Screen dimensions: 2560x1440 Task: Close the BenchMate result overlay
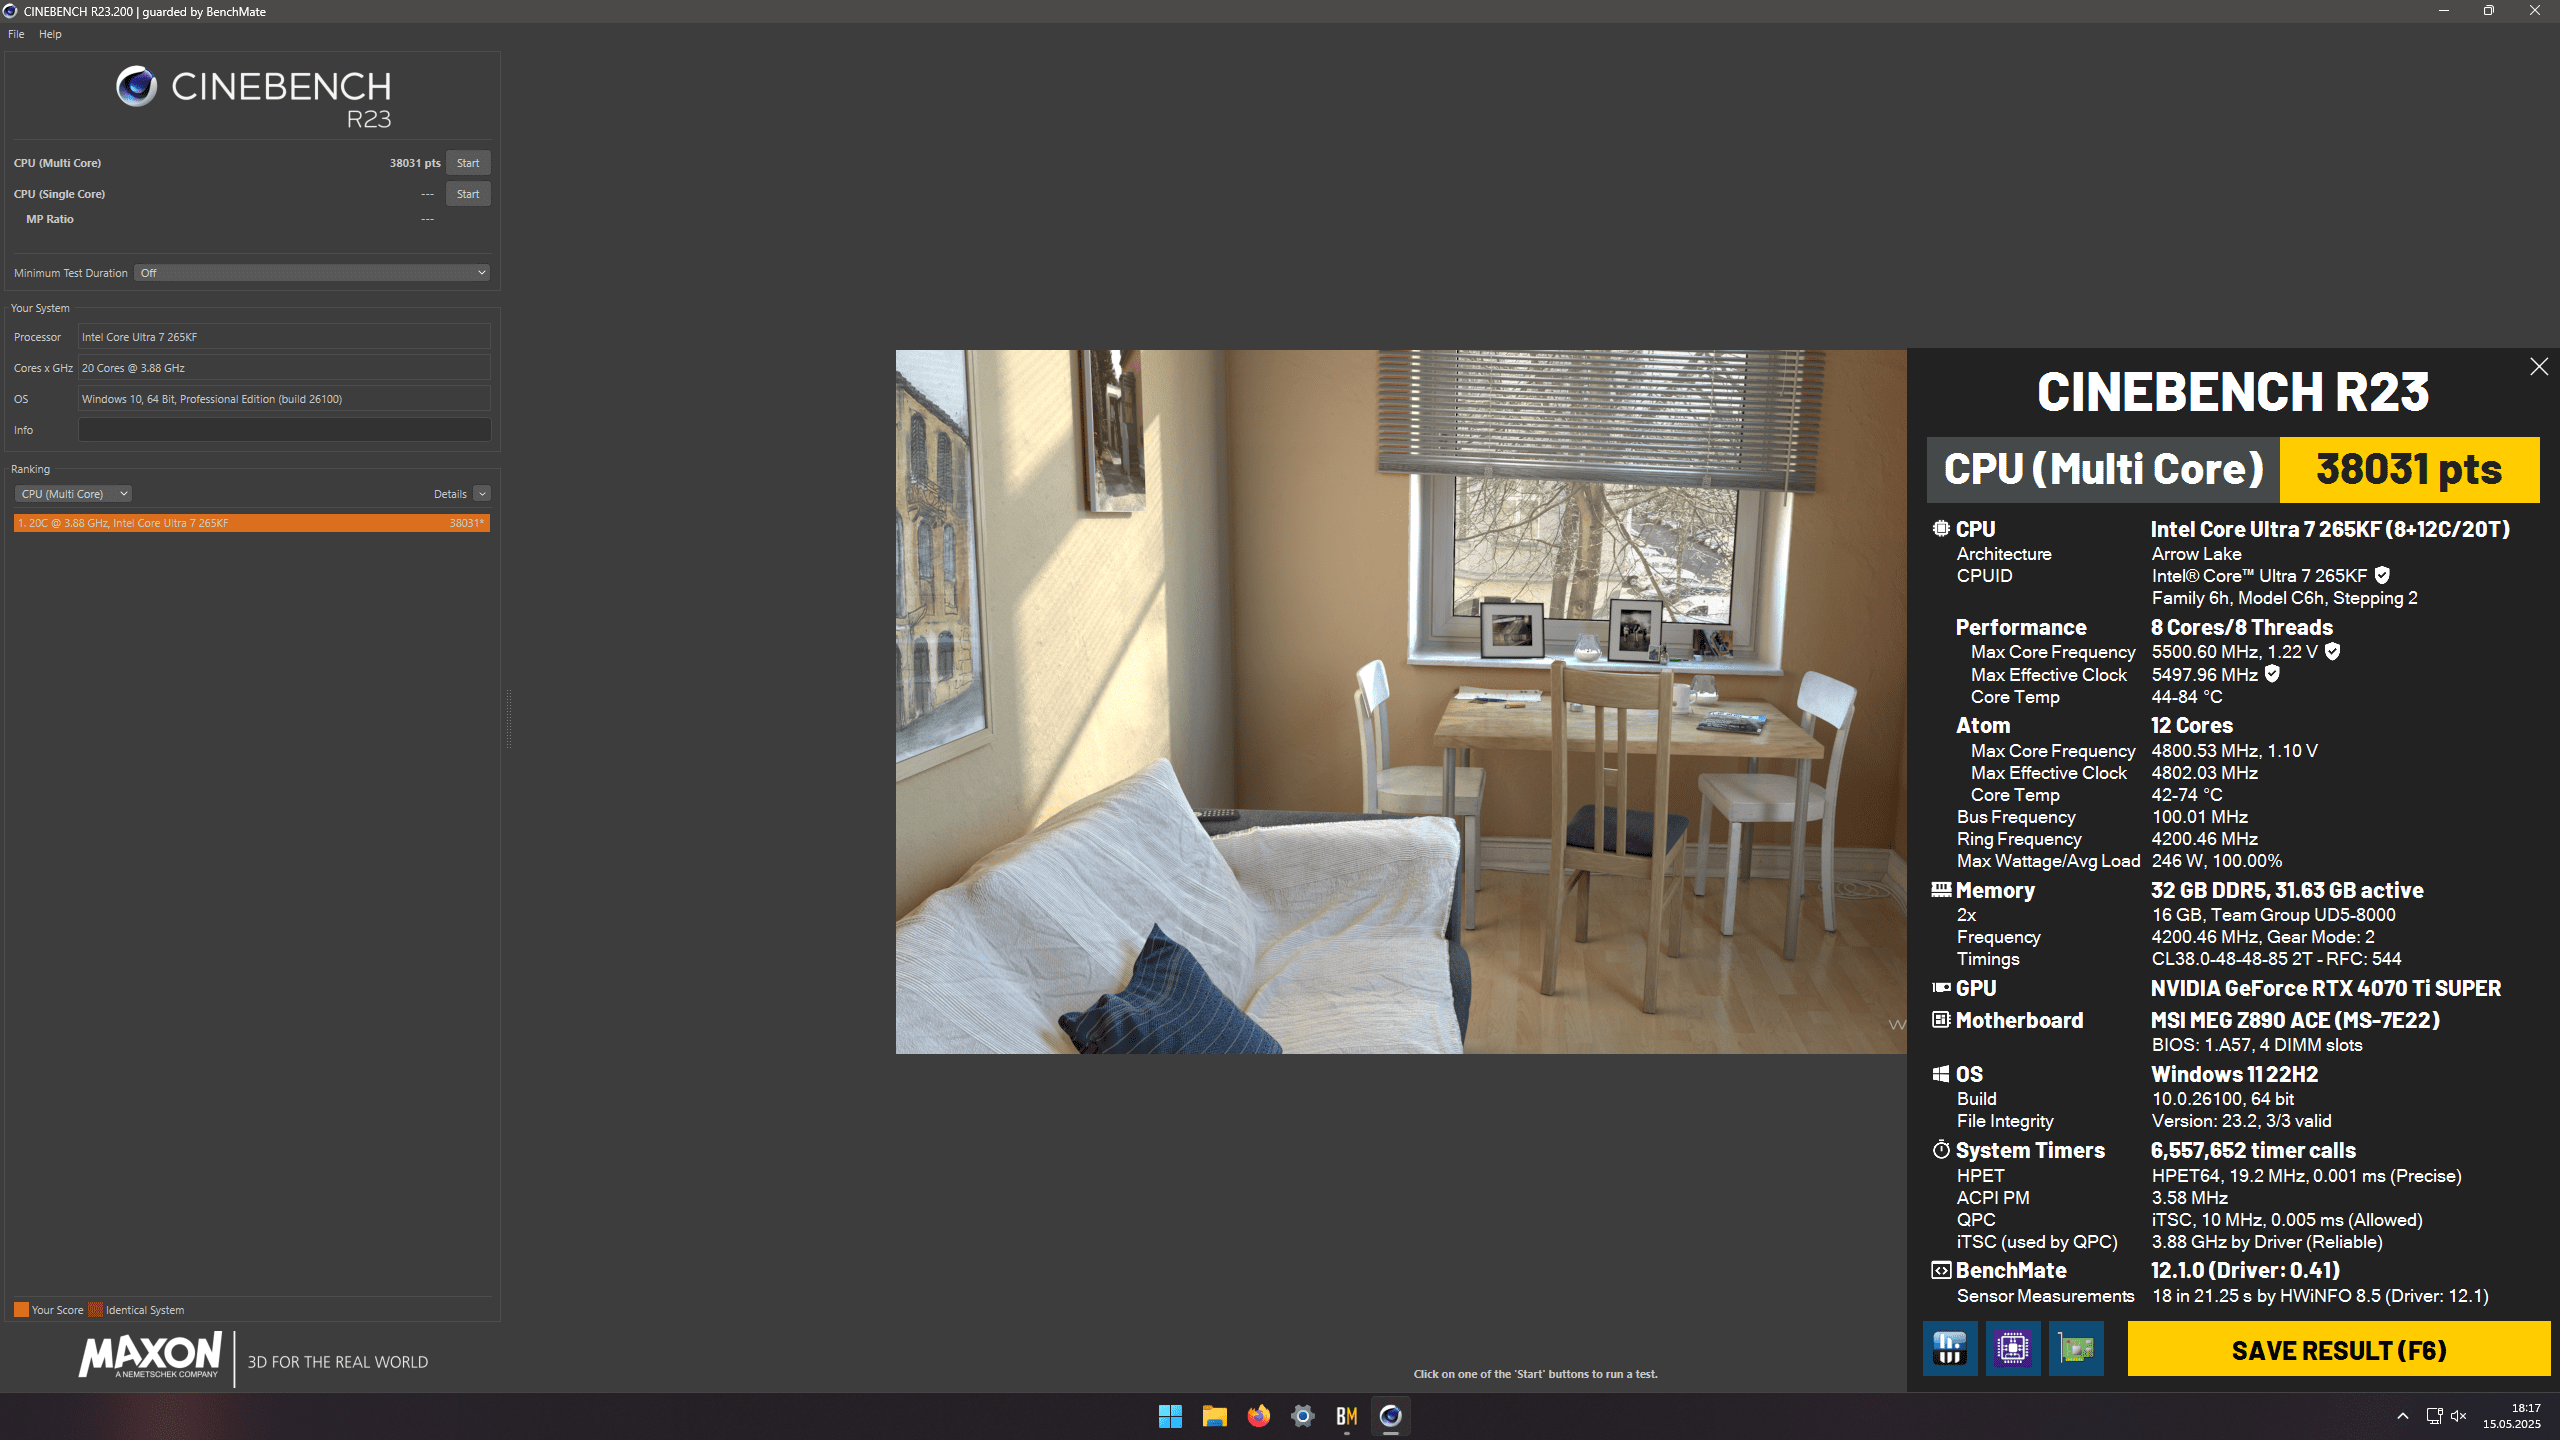point(2538,367)
